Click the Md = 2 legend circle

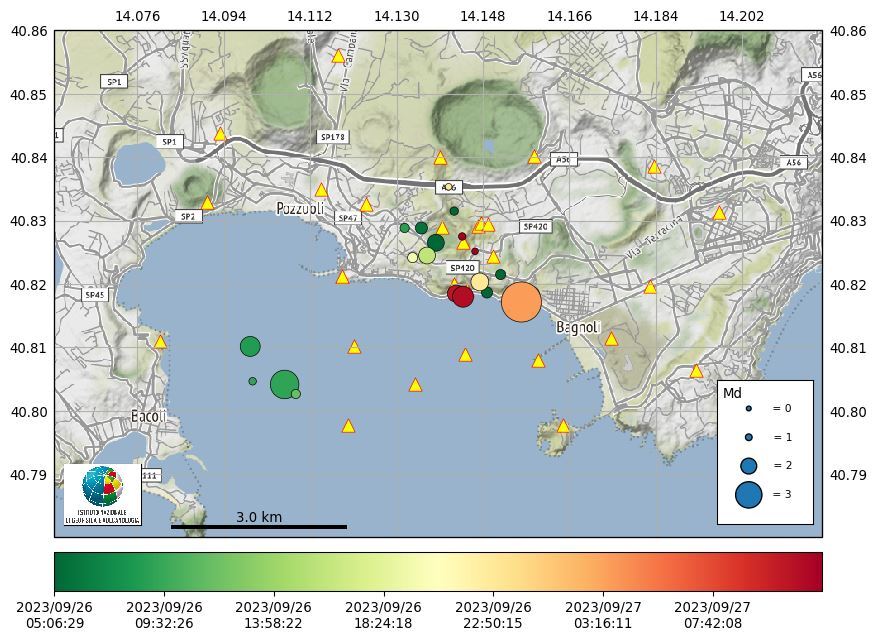[748, 465]
